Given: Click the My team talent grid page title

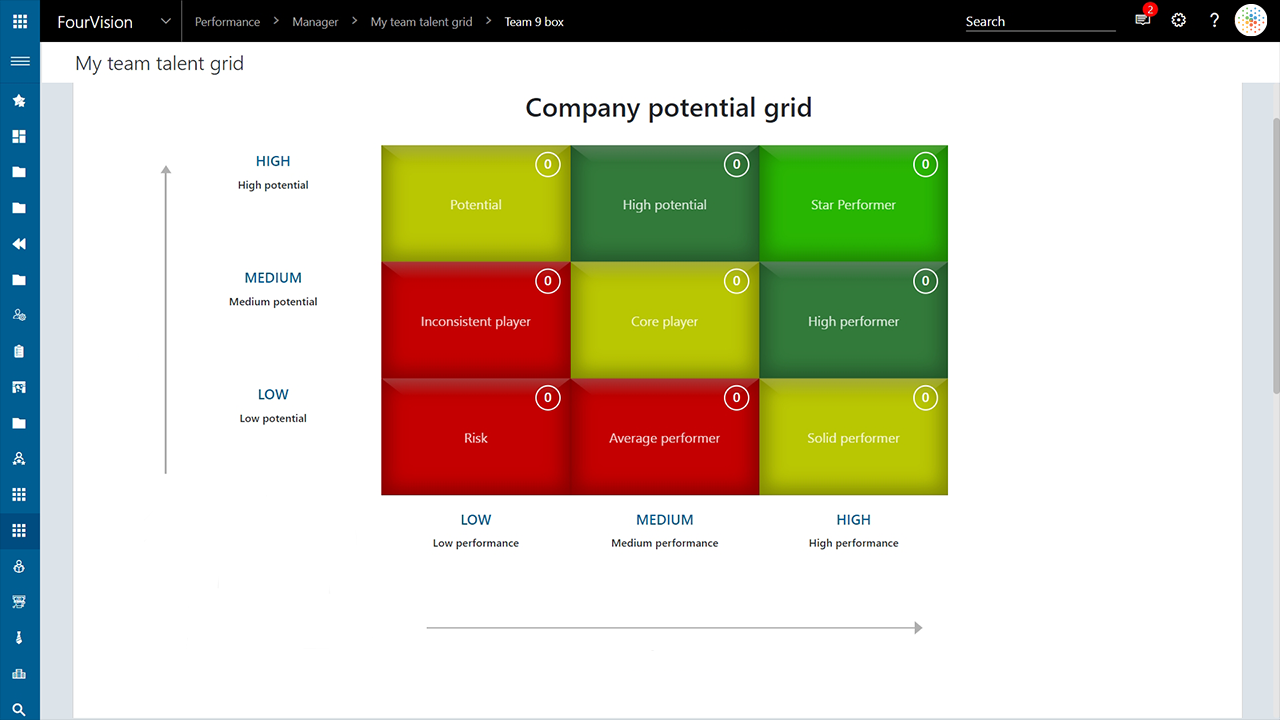Looking at the screenshot, I should [x=159, y=64].
